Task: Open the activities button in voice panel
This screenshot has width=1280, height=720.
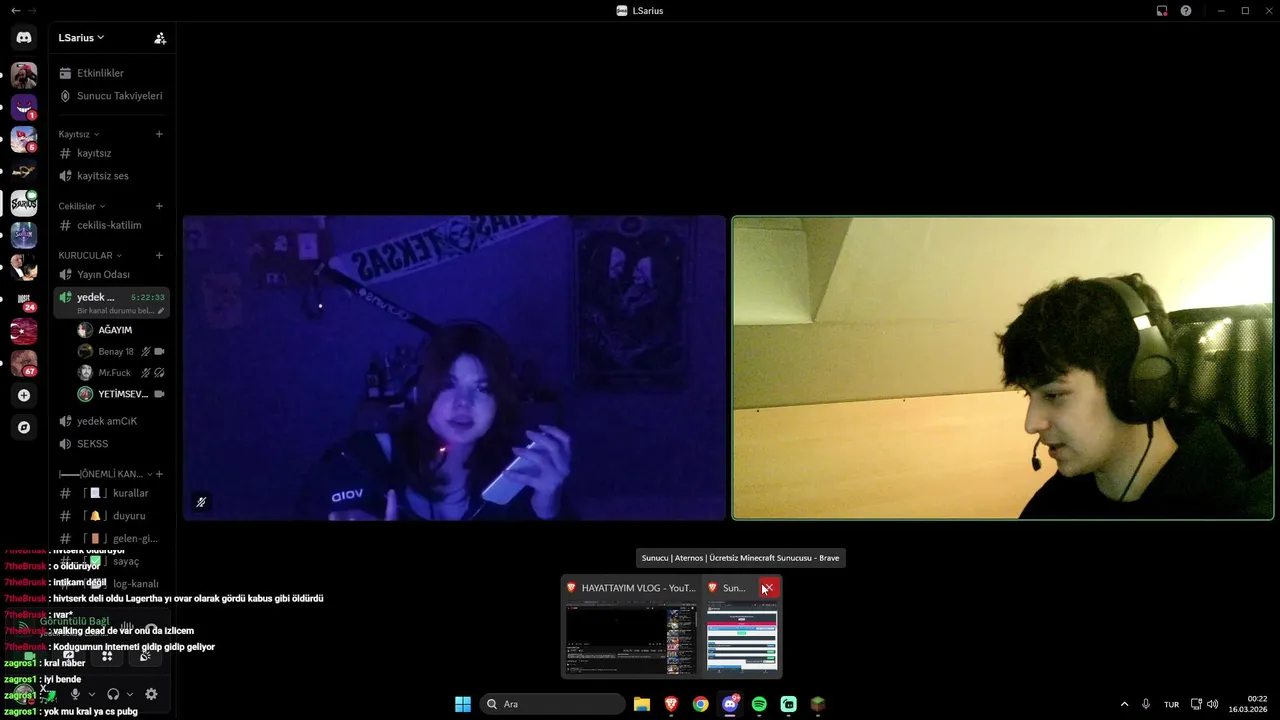Action: [107, 656]
